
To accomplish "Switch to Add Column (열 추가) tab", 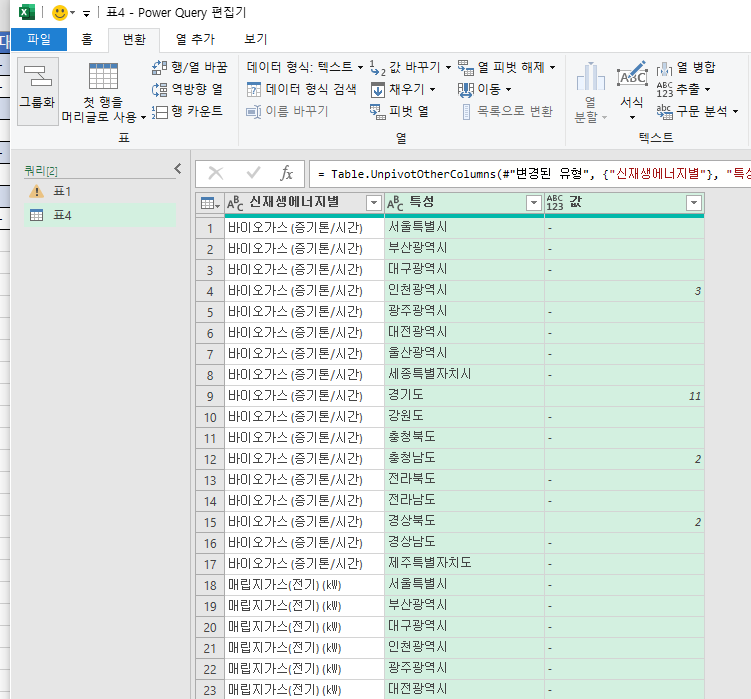I will click(195, 39).
